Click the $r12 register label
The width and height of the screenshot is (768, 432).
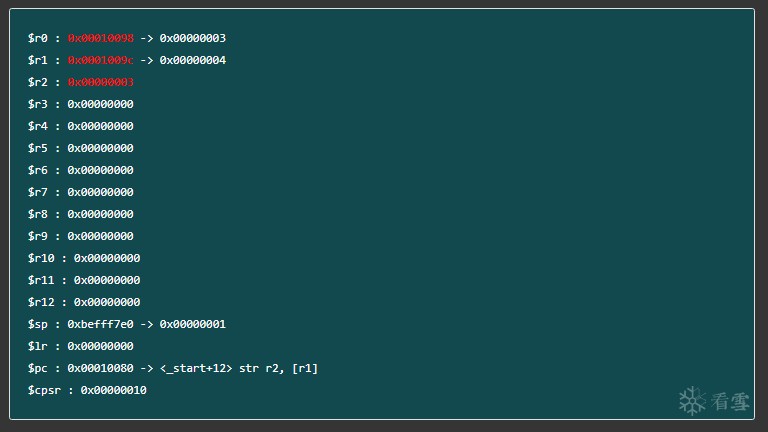[41, 302]
